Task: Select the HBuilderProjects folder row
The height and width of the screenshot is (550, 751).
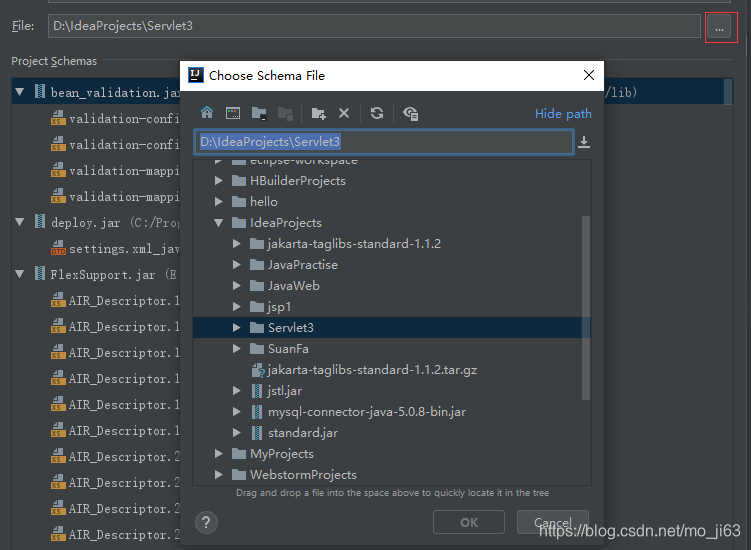Action: tap(392, 181)
